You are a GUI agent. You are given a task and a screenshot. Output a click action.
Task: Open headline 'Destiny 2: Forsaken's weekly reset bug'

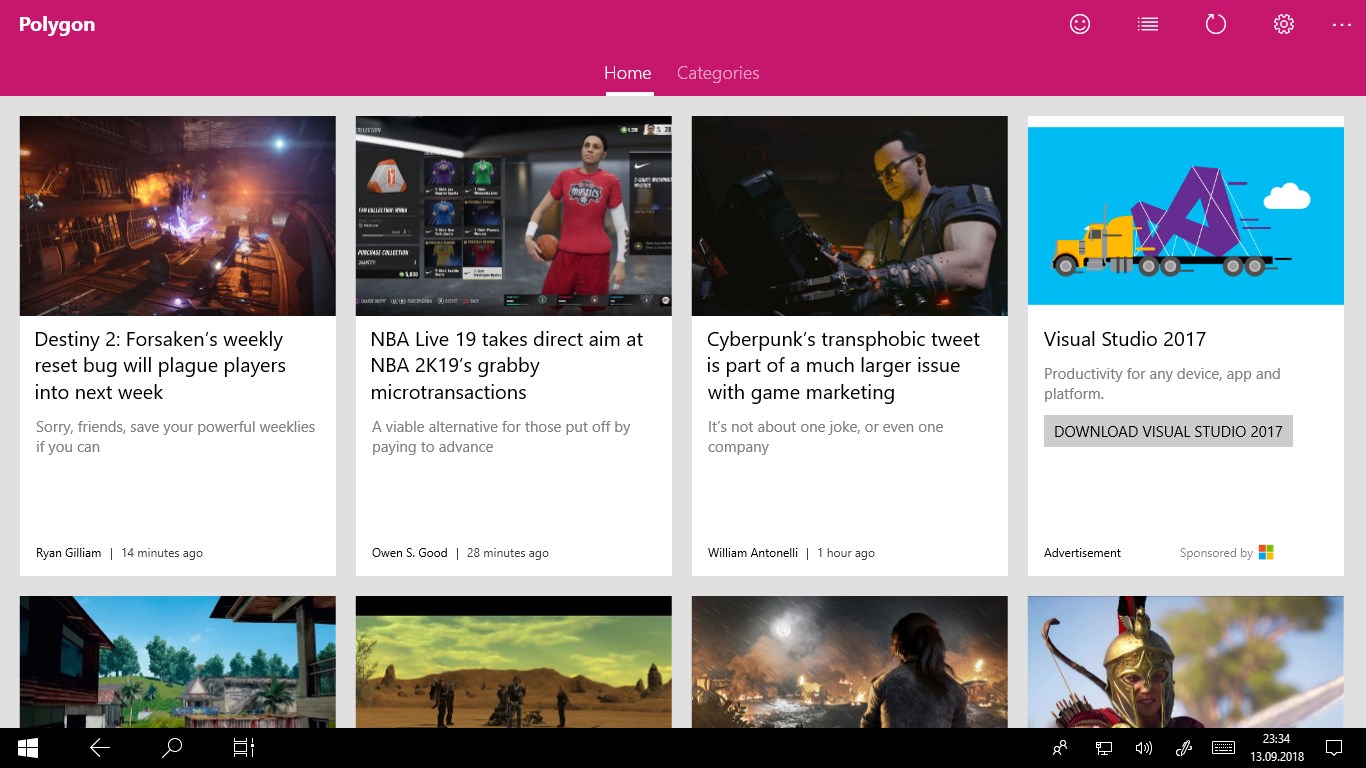point(160,366)
